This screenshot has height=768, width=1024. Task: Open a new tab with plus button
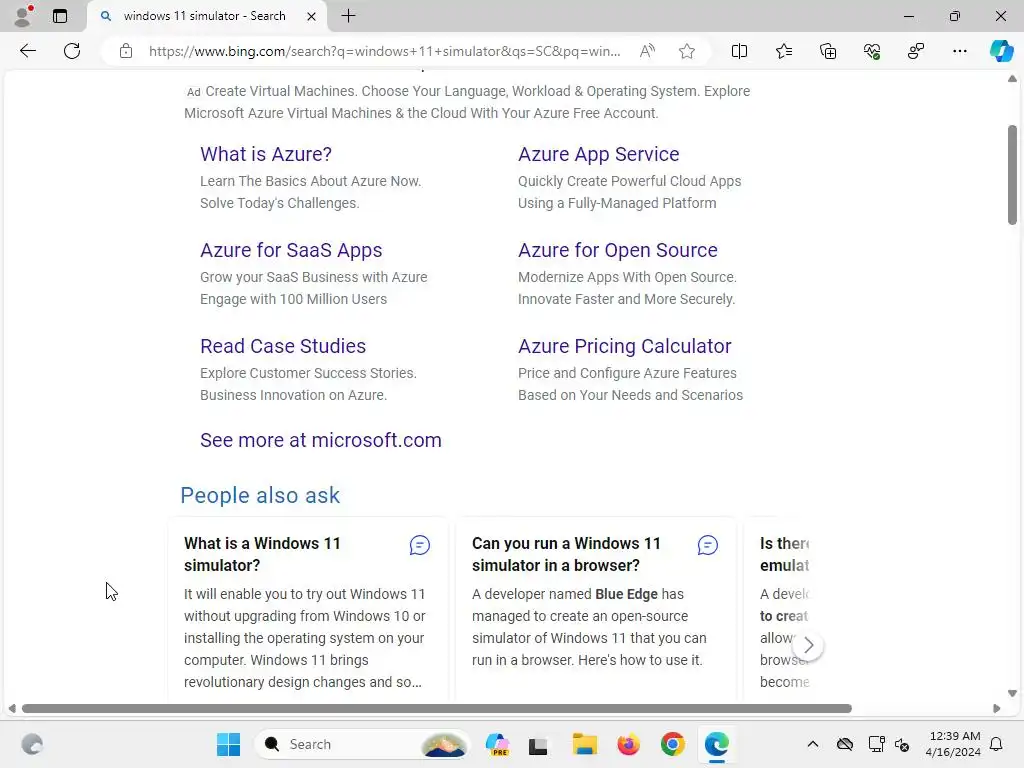coord(349,16)
